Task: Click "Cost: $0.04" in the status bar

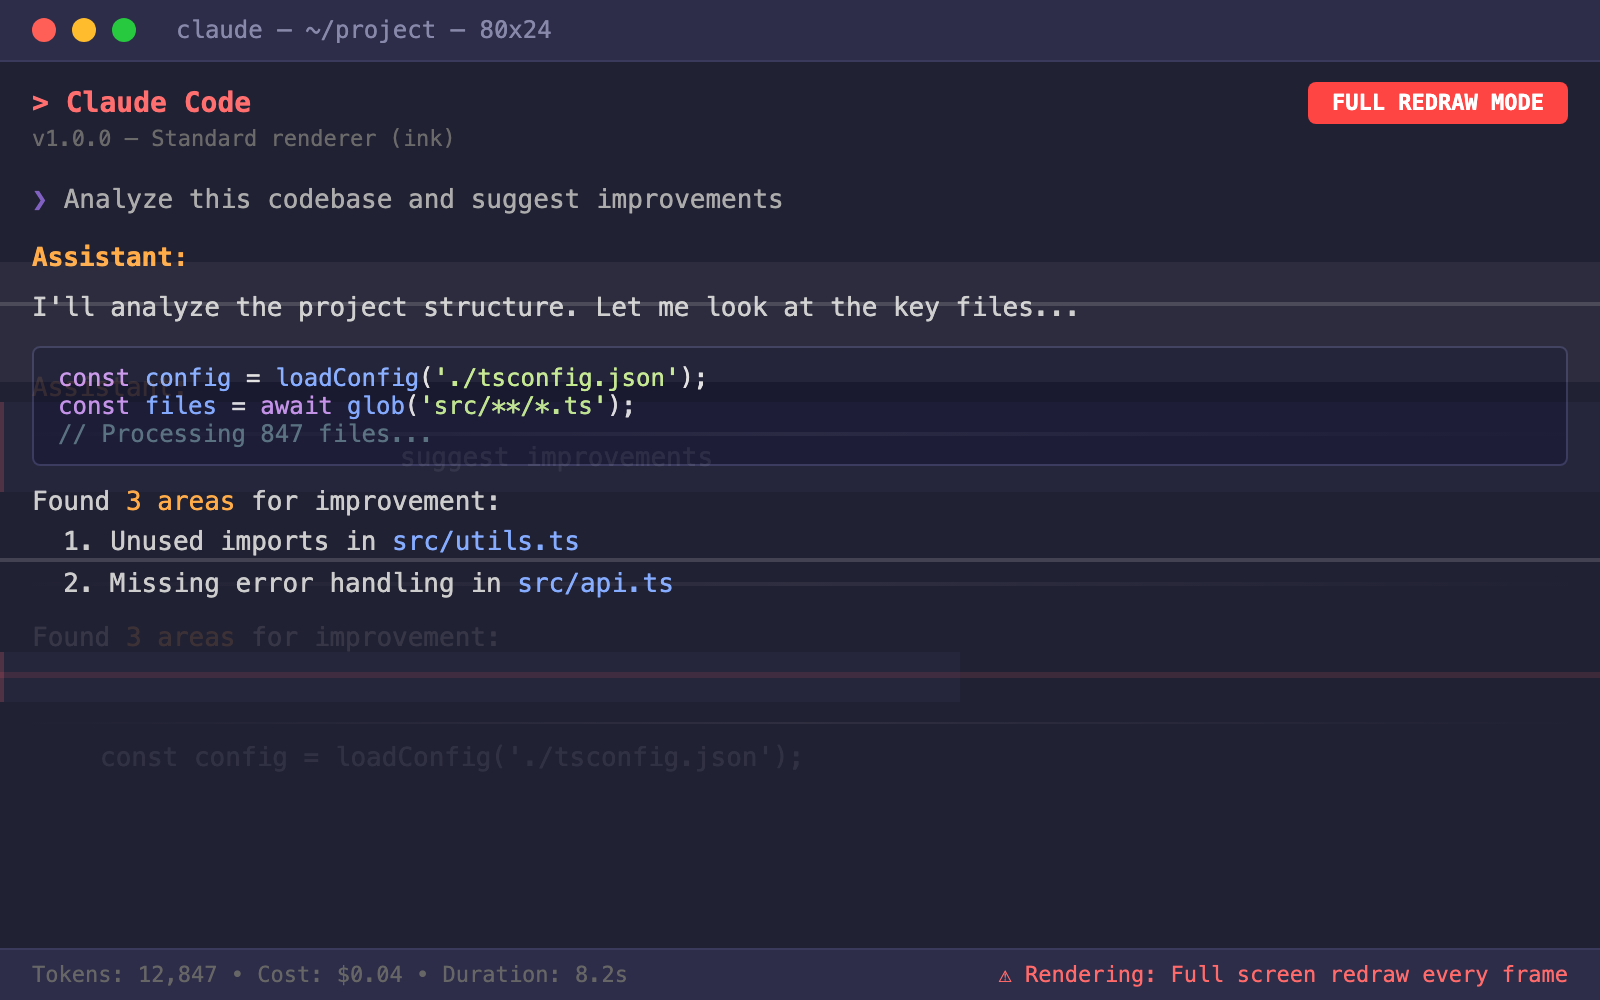Action: point(330,975)
